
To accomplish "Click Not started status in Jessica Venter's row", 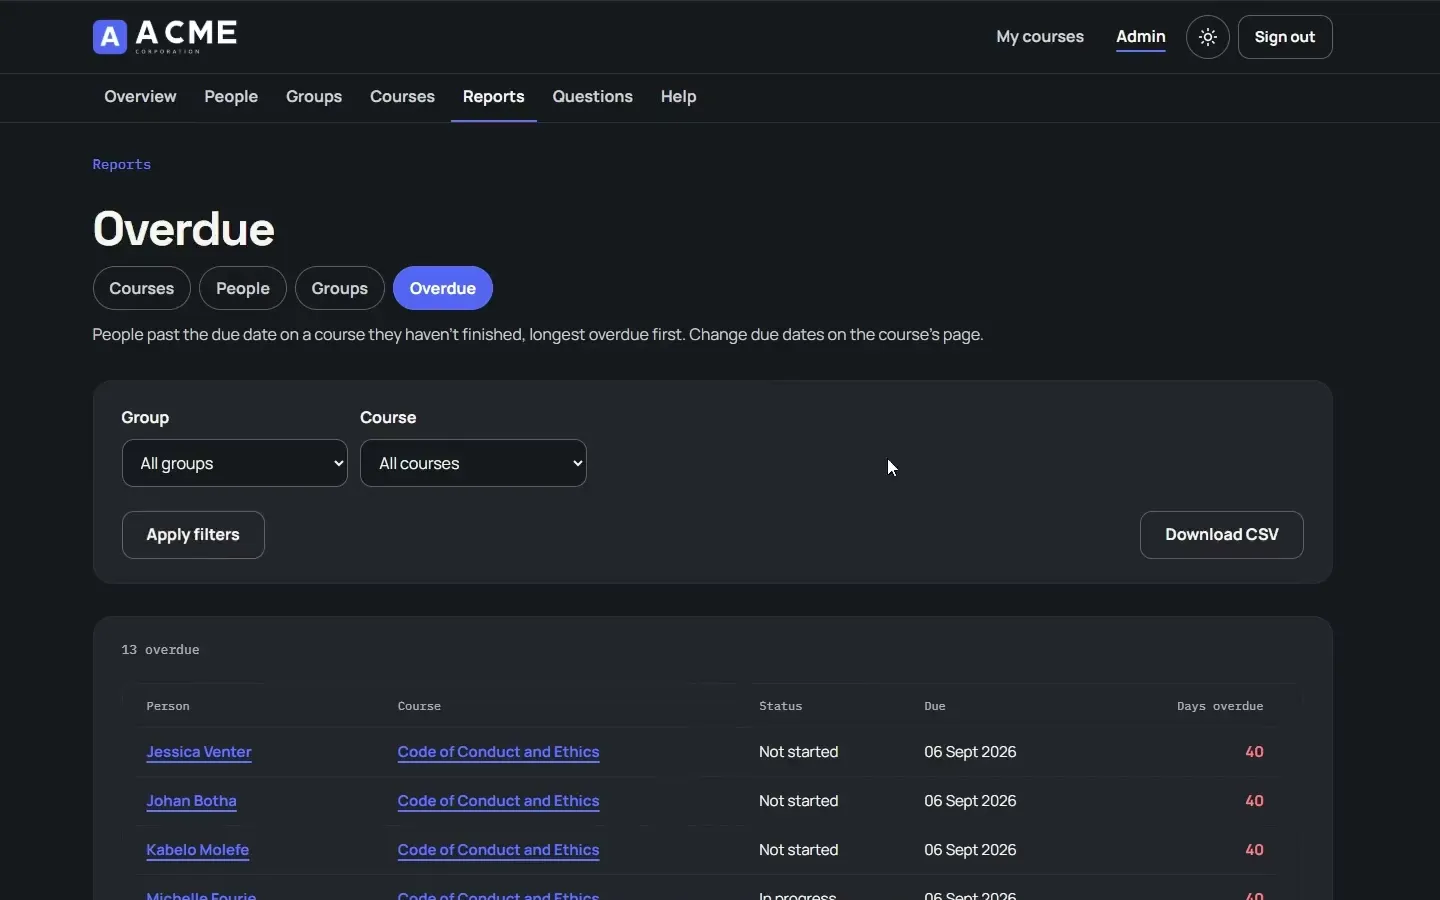I will coord(799,753).
